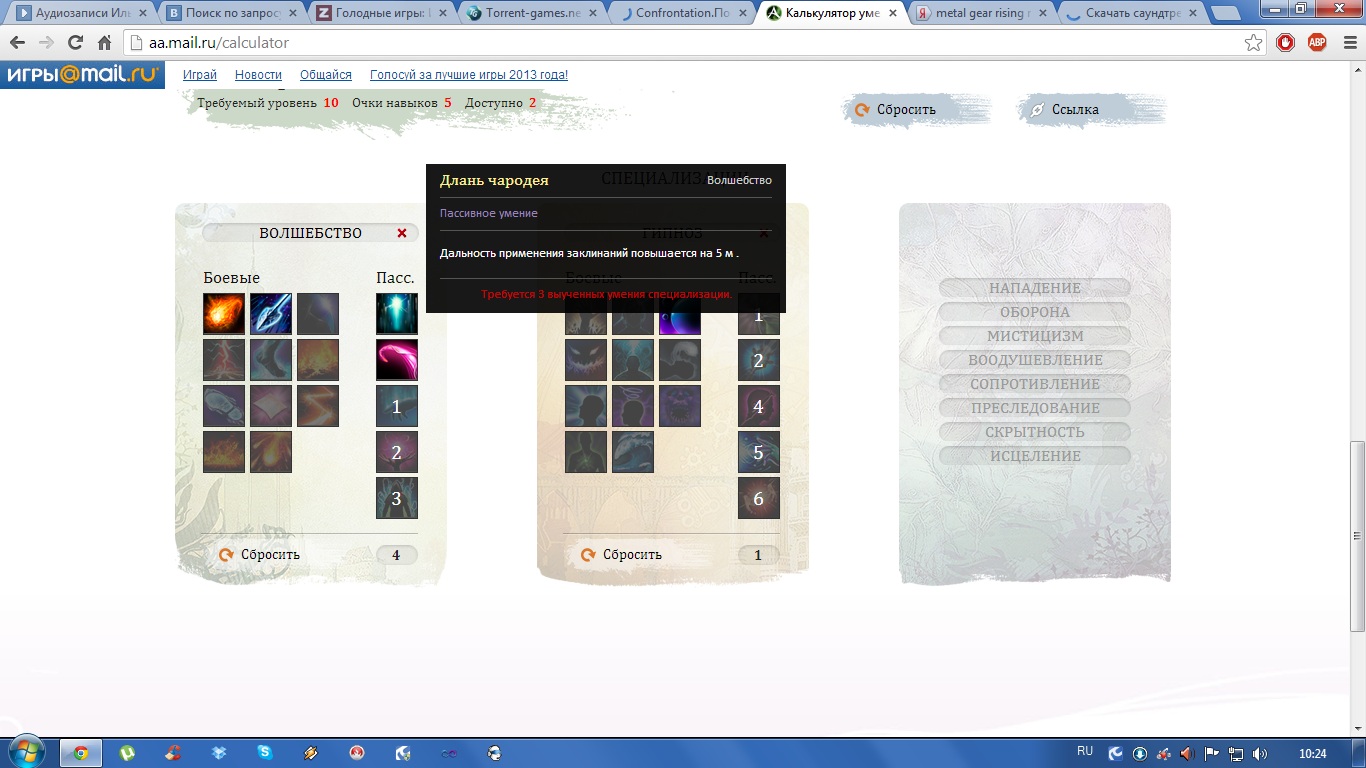Image resolution: width=1366 pixels, height=768 pixels.
Task: Bookmark this page with the star icon
Action: click(x=1253, y=43)
